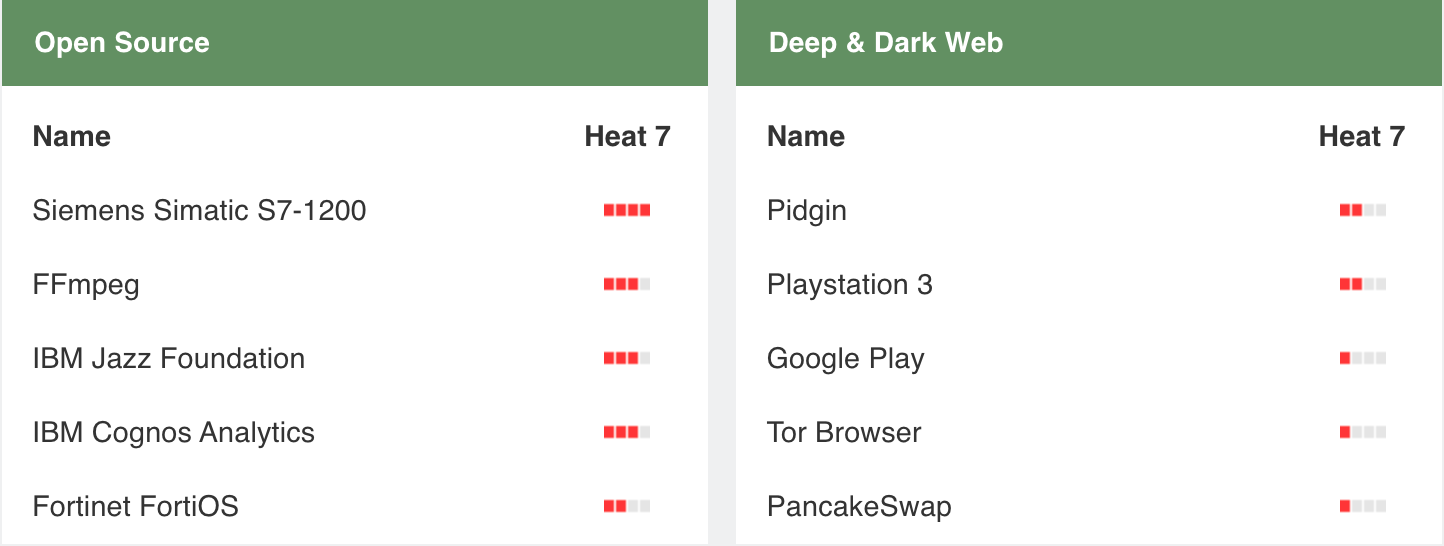The width and height of the screenshot is (1444, 546).
Task: Open the FFmpeg entry
Action: click(x=86, y=285)
